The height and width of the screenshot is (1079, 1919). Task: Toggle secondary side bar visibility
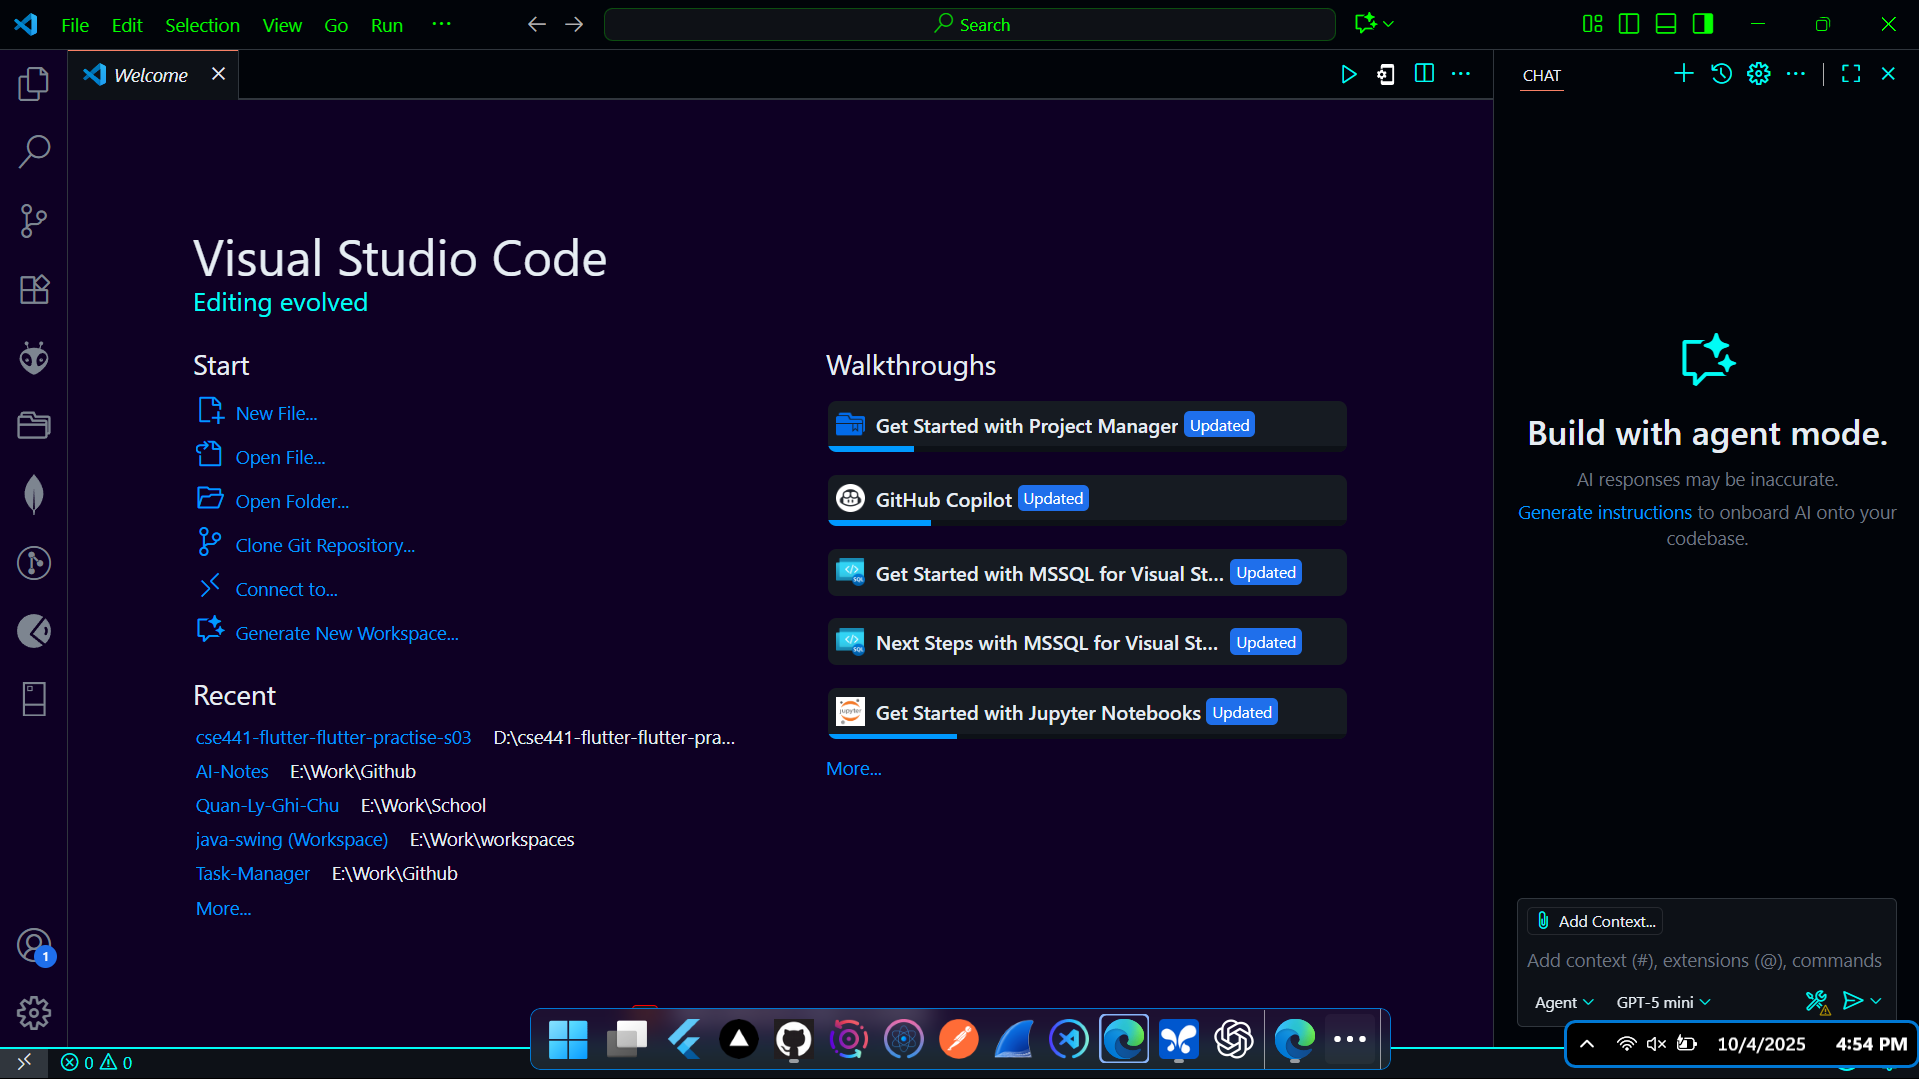[1703, 24]
